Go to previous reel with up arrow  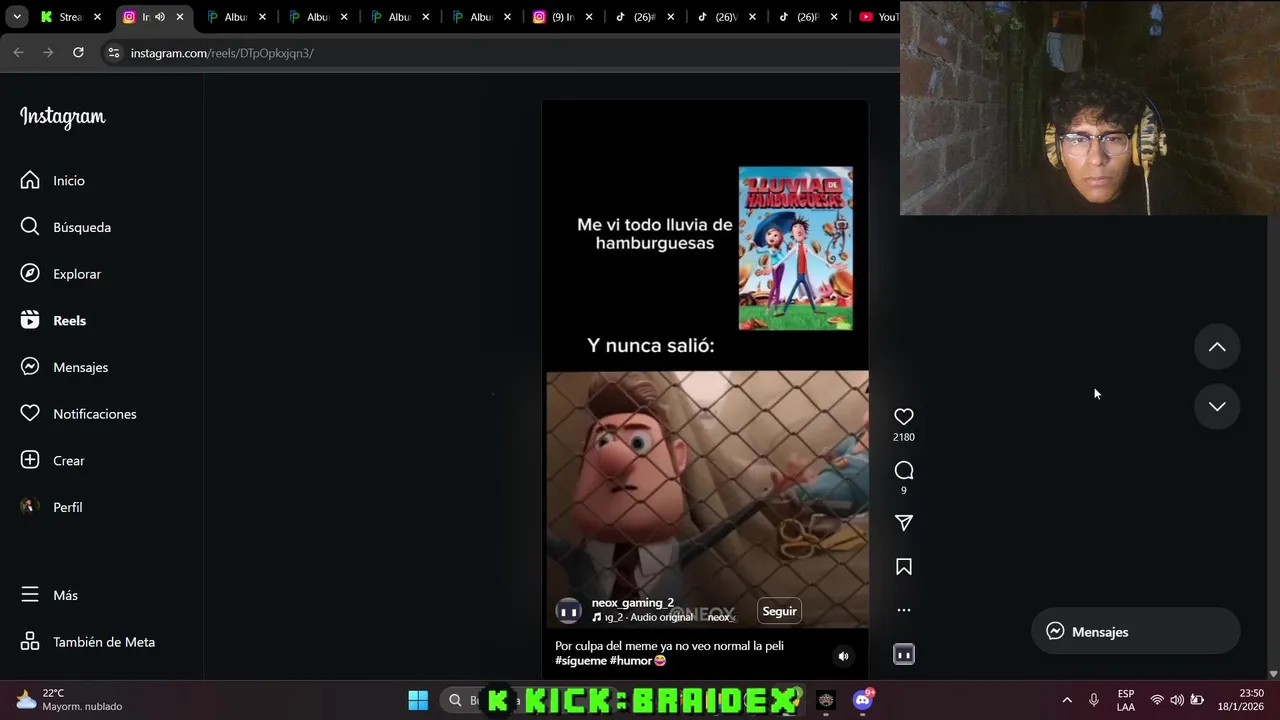[x=1217, y=347]
